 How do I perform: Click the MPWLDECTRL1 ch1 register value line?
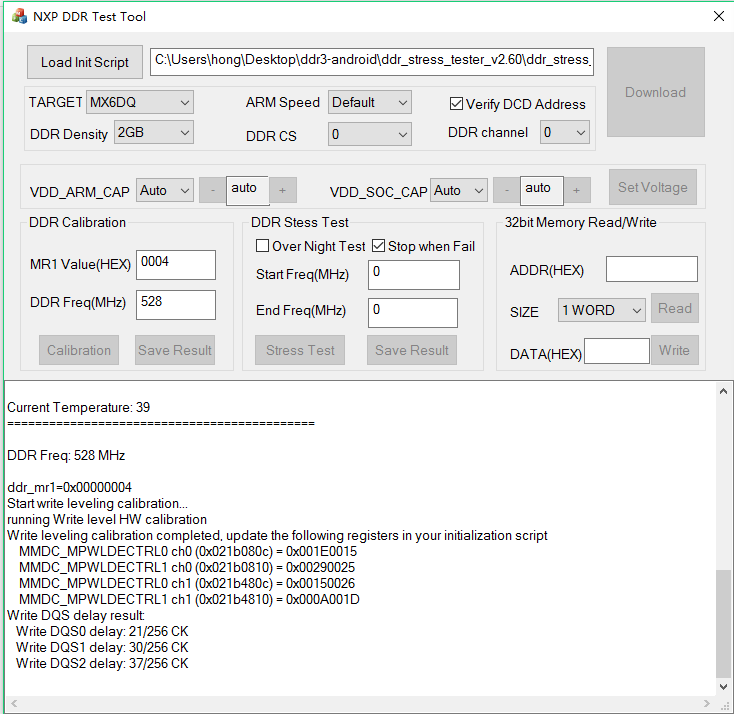click(x=189, y=599)
